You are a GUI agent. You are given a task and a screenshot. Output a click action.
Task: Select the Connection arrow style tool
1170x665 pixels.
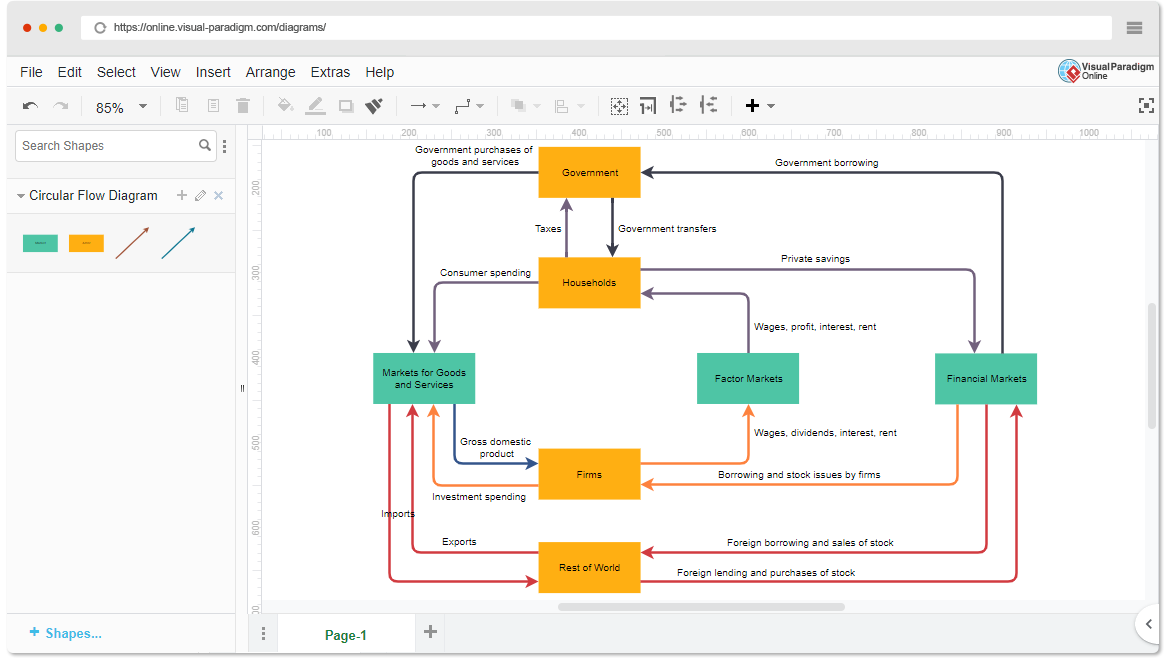click(419, 106)
